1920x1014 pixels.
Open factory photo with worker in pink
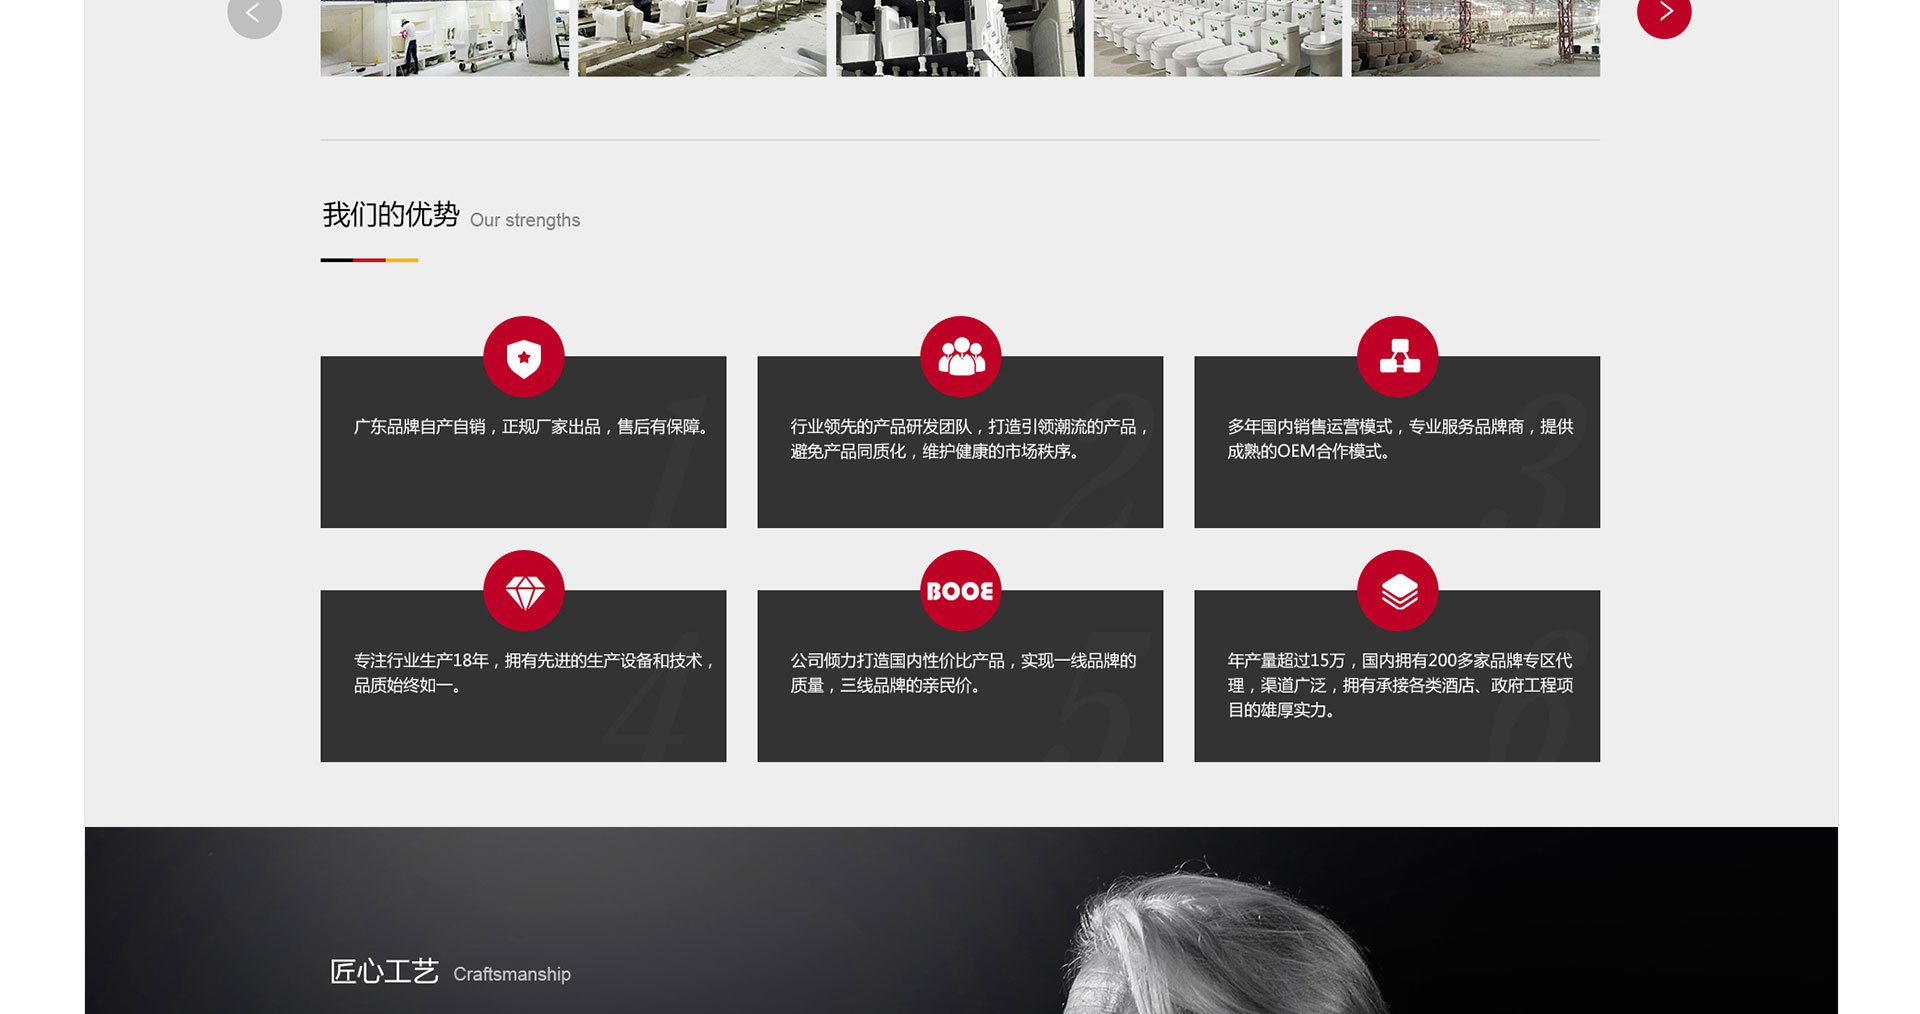tap(444, 38)
